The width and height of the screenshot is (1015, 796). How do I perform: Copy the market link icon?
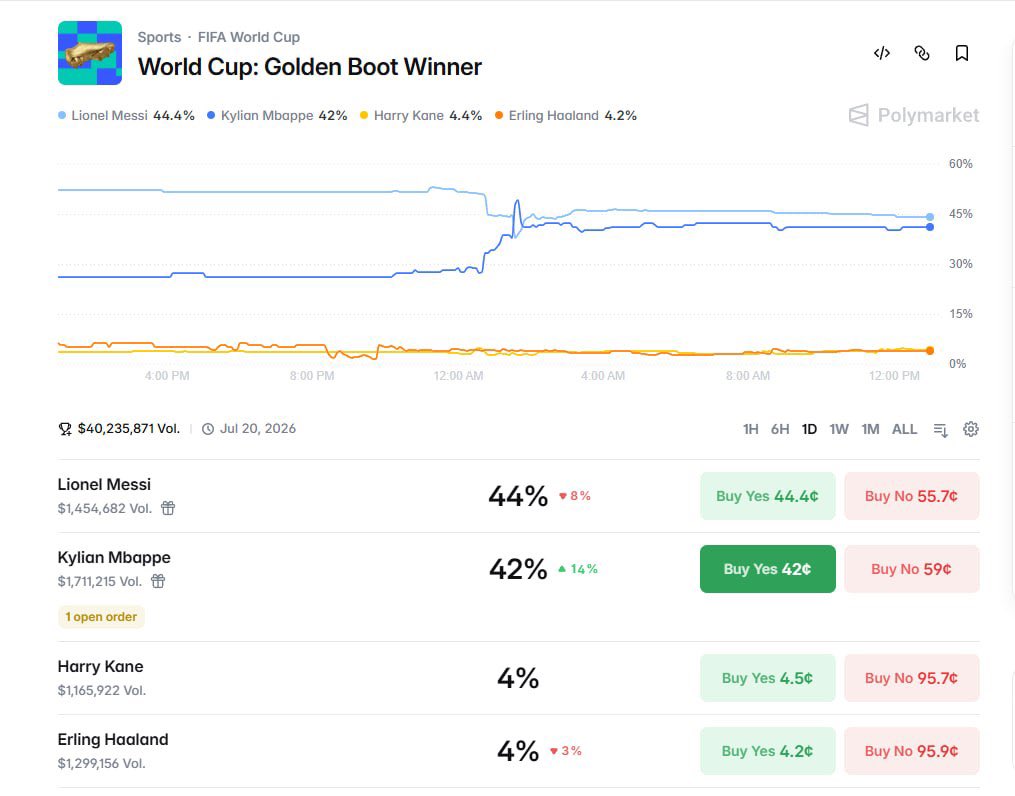click(x=922, y=53)
